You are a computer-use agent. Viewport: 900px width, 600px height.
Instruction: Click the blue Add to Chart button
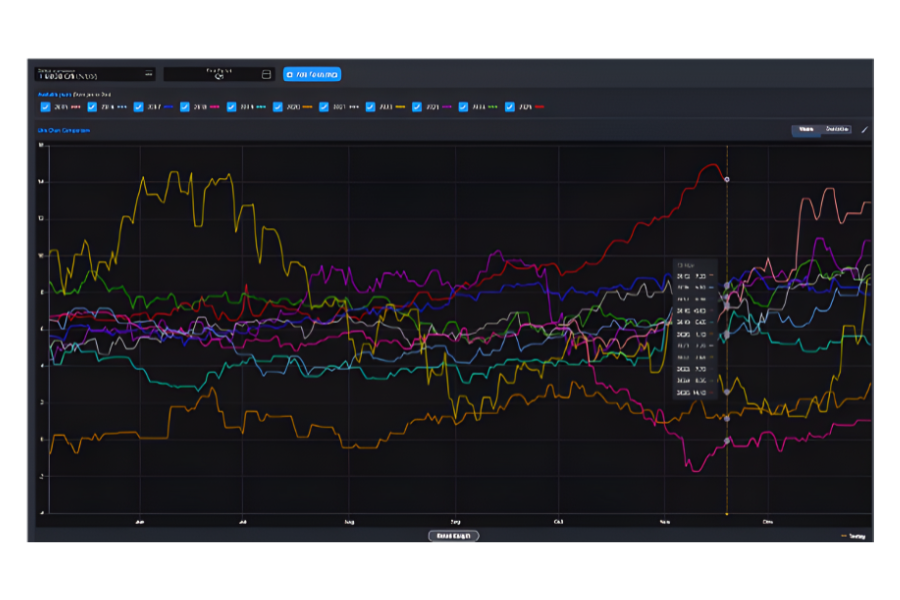[x=310, y=73]
